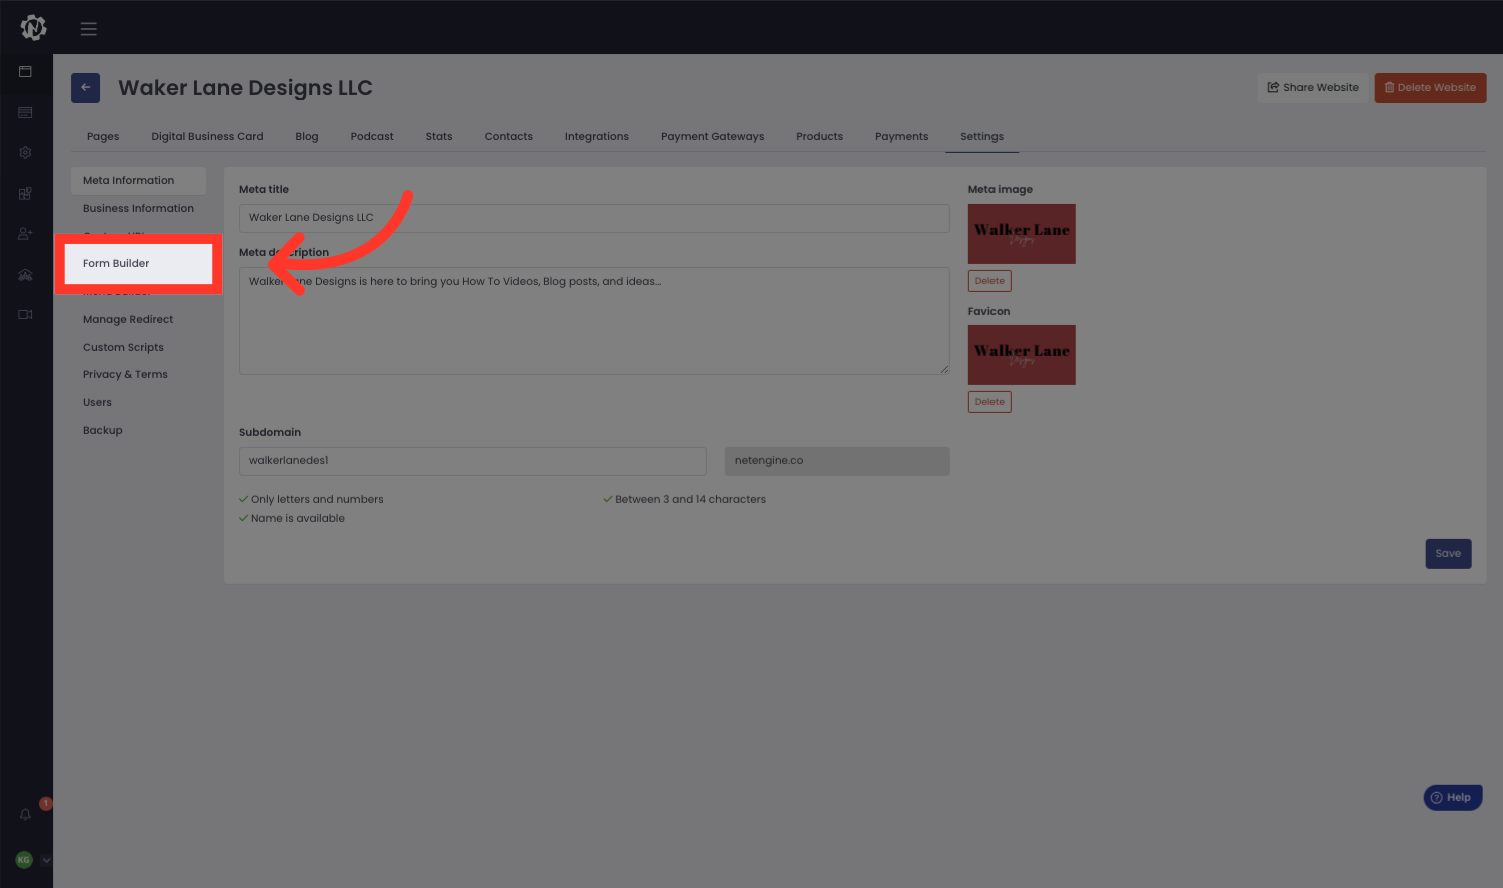This screenshot has height=888, width=1503.
Task: Switch to Digital Business Card tab
Action: tap(207, 137)
